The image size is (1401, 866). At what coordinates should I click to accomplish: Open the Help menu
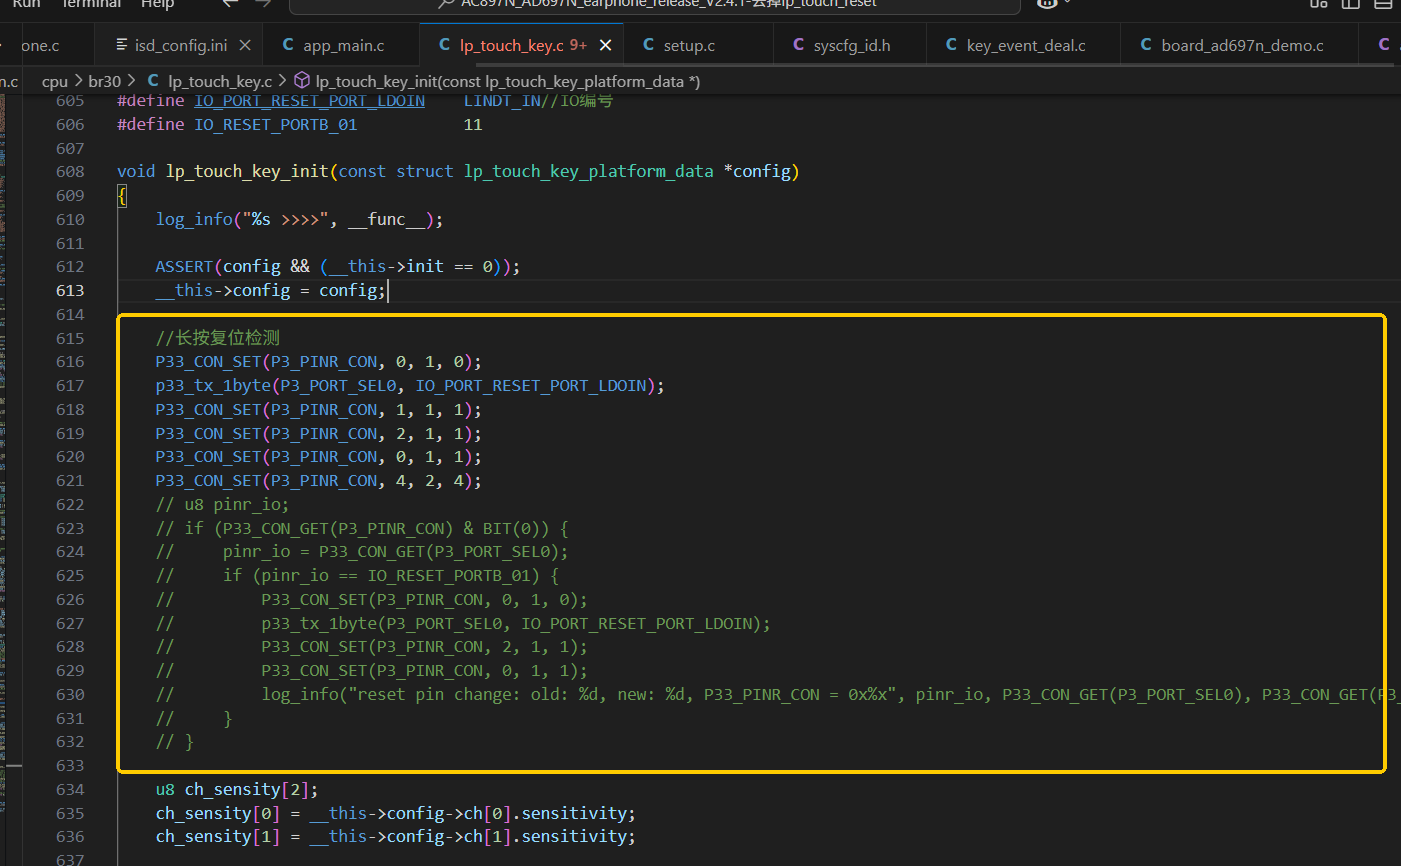click(157, 4)
